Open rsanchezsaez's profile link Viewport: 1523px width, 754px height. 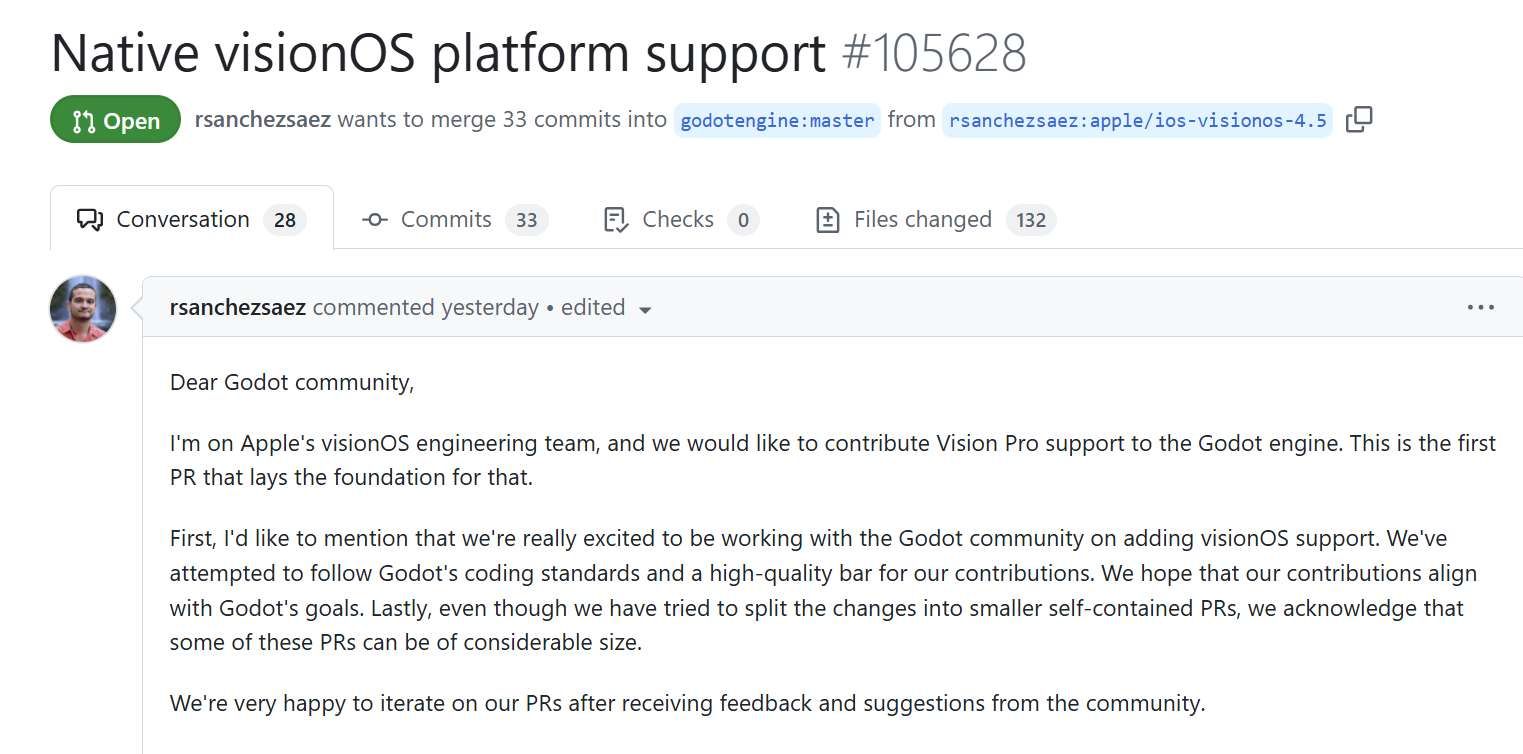tap(237, 307)
